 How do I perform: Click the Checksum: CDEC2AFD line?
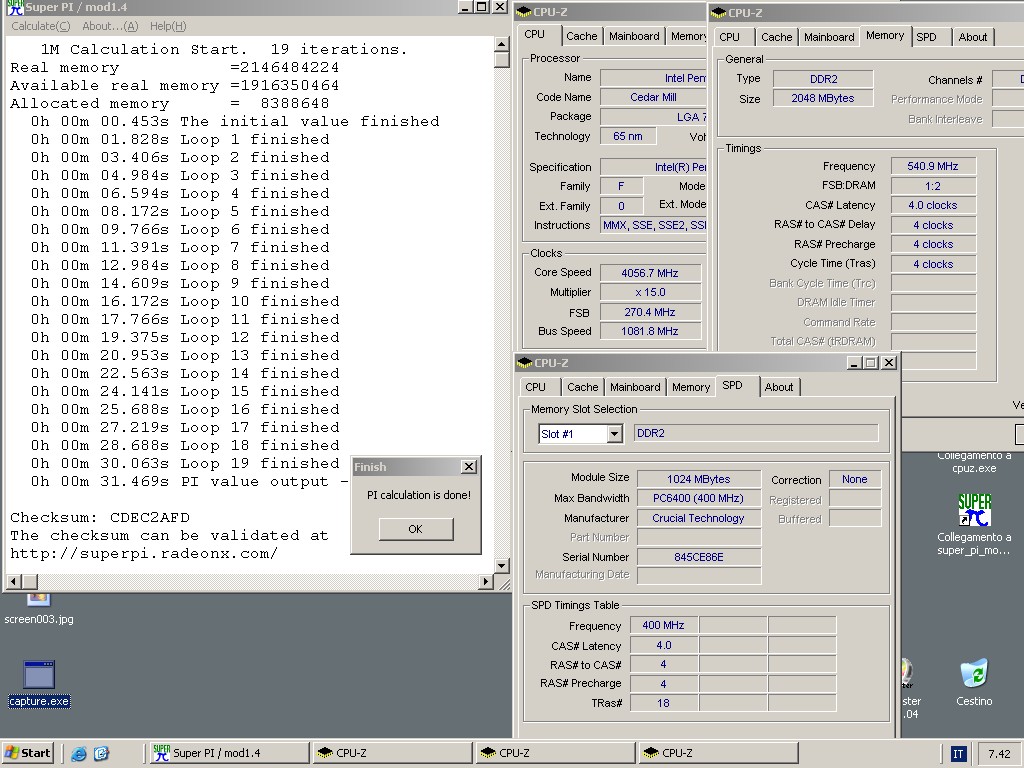100,518
